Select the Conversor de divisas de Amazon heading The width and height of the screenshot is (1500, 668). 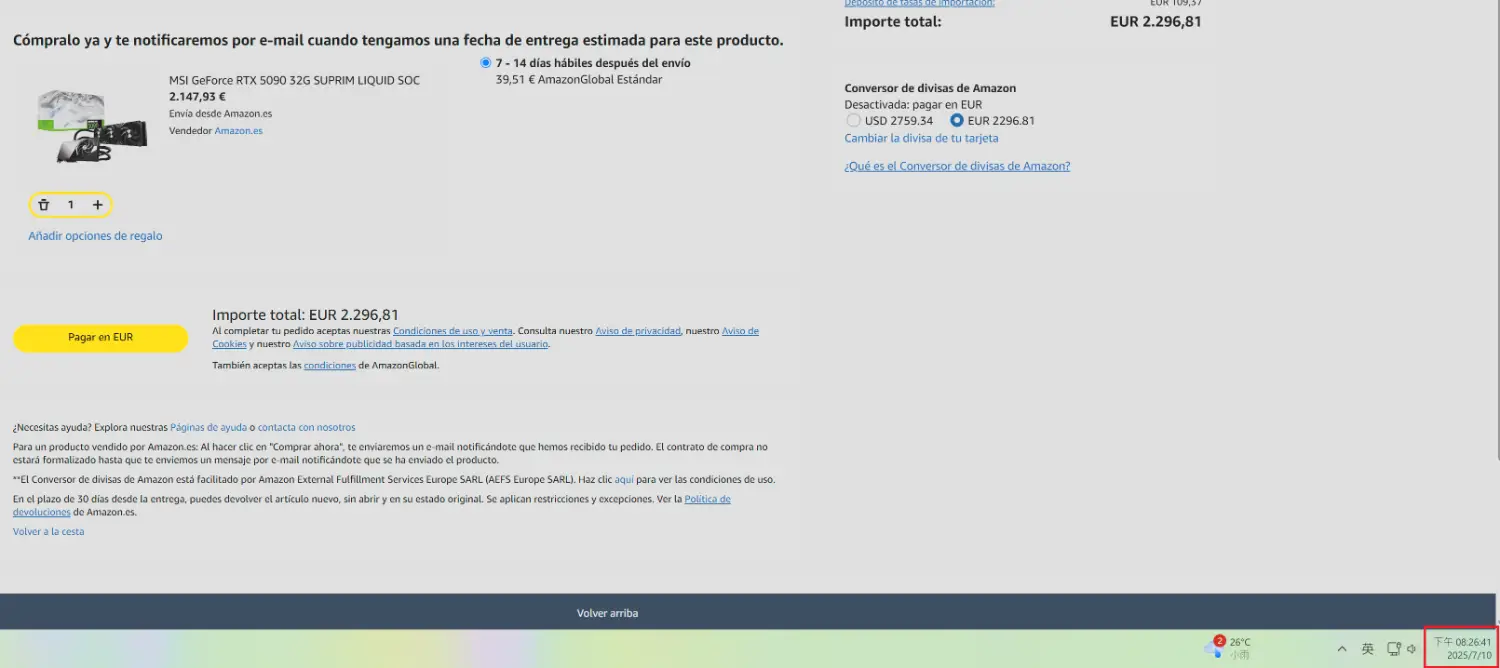[x=930, y=89]
